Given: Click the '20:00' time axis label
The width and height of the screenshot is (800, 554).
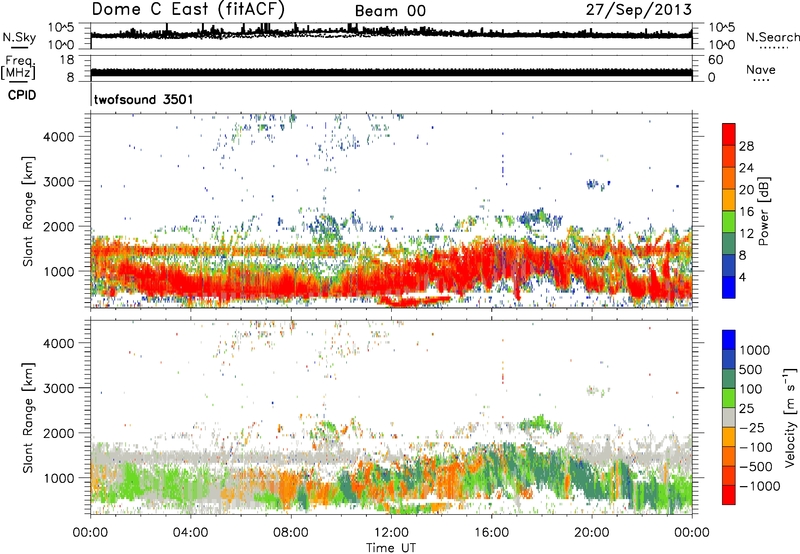Looking at the screenshot, I should click(x=591, y=533).
